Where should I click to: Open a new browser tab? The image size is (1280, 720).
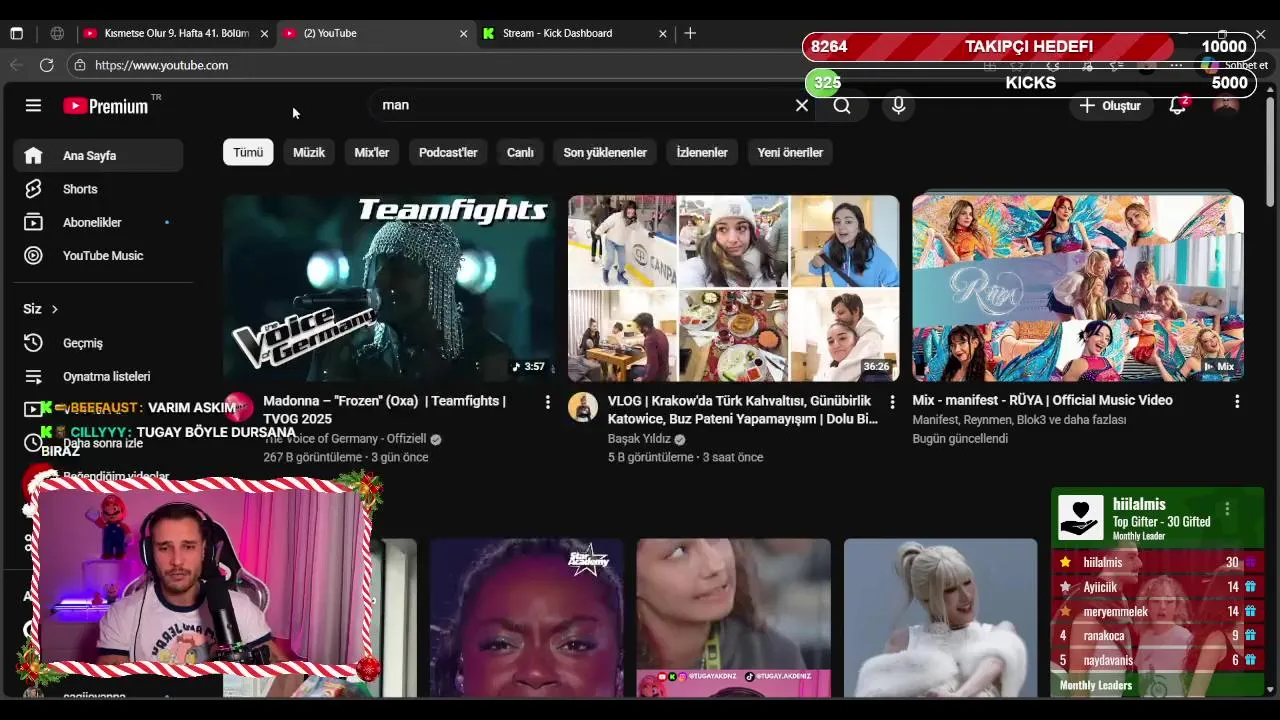[690, 33]
